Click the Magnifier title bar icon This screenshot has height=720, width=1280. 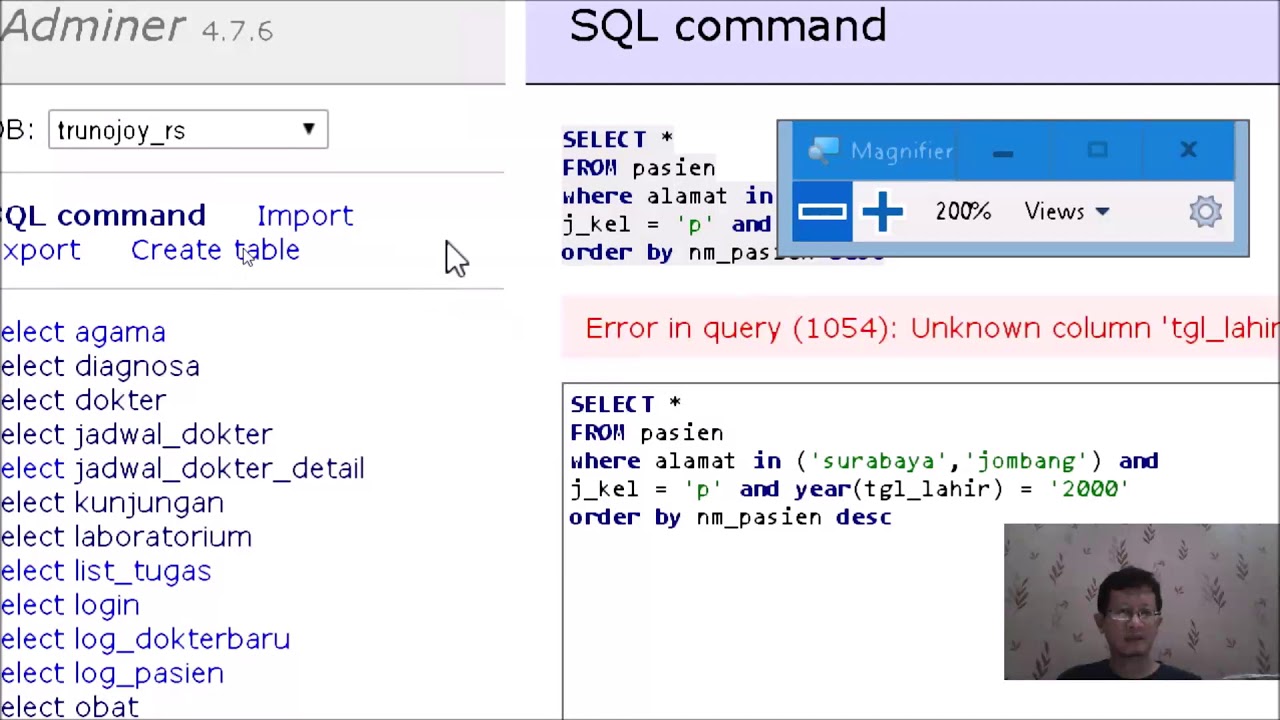click(823, 151)
